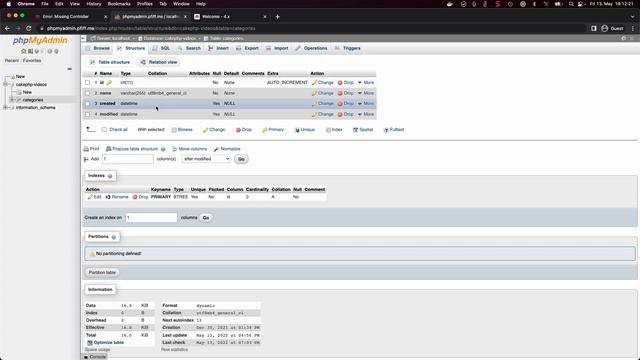Switch to the Browse tab
Screen dimensions: 640x360
[x=98, y=48]
